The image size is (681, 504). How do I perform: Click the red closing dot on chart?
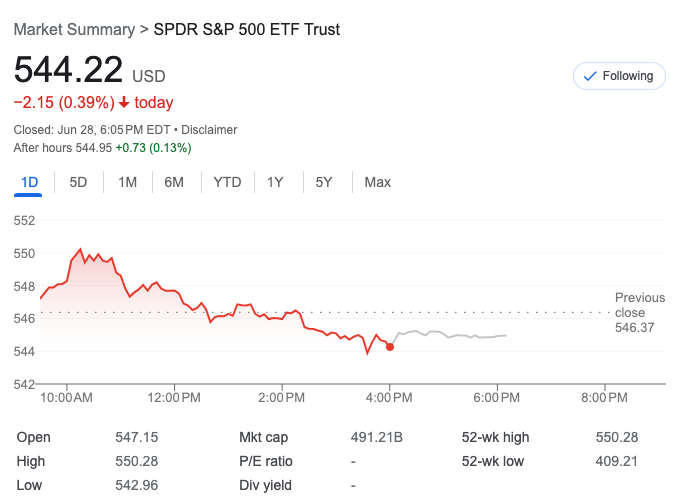(390, 347)
